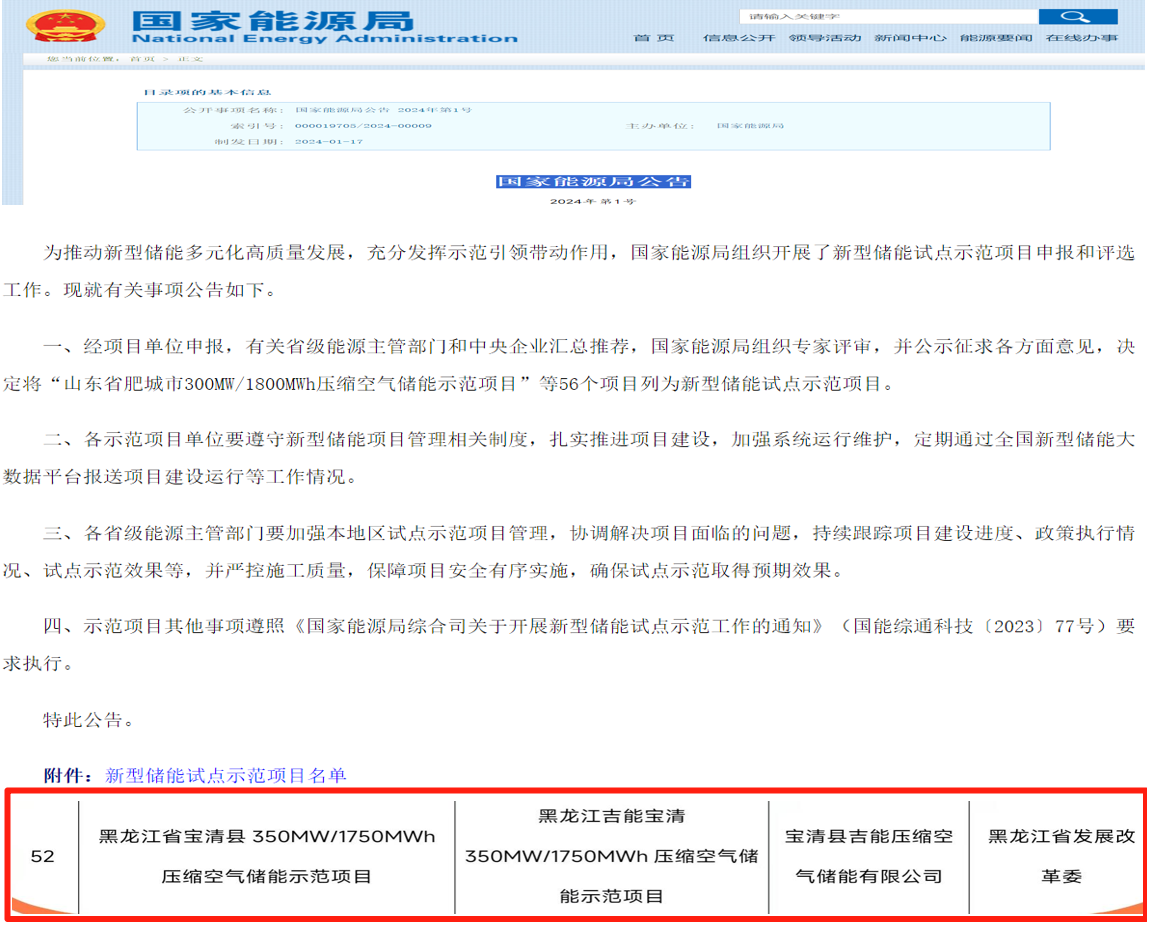The image size is (1149, 929).
Task: Click the magnifier search button
Action: (1077, 16)
